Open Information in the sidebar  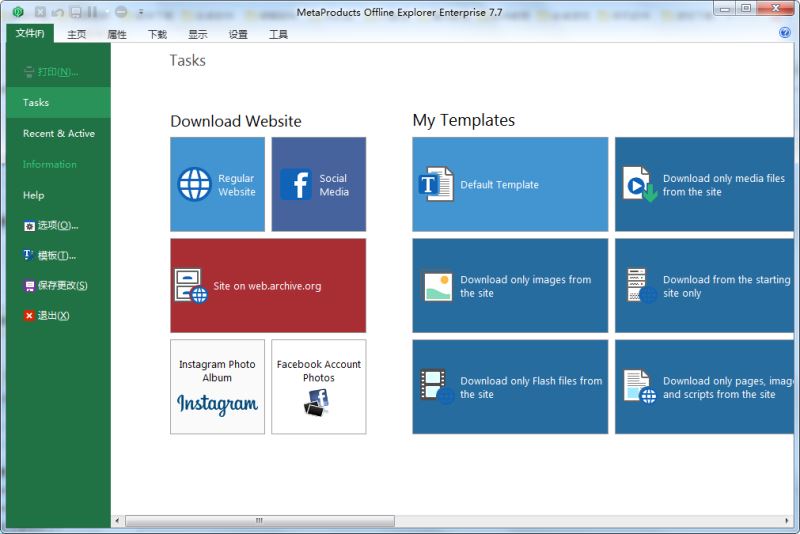59,164
